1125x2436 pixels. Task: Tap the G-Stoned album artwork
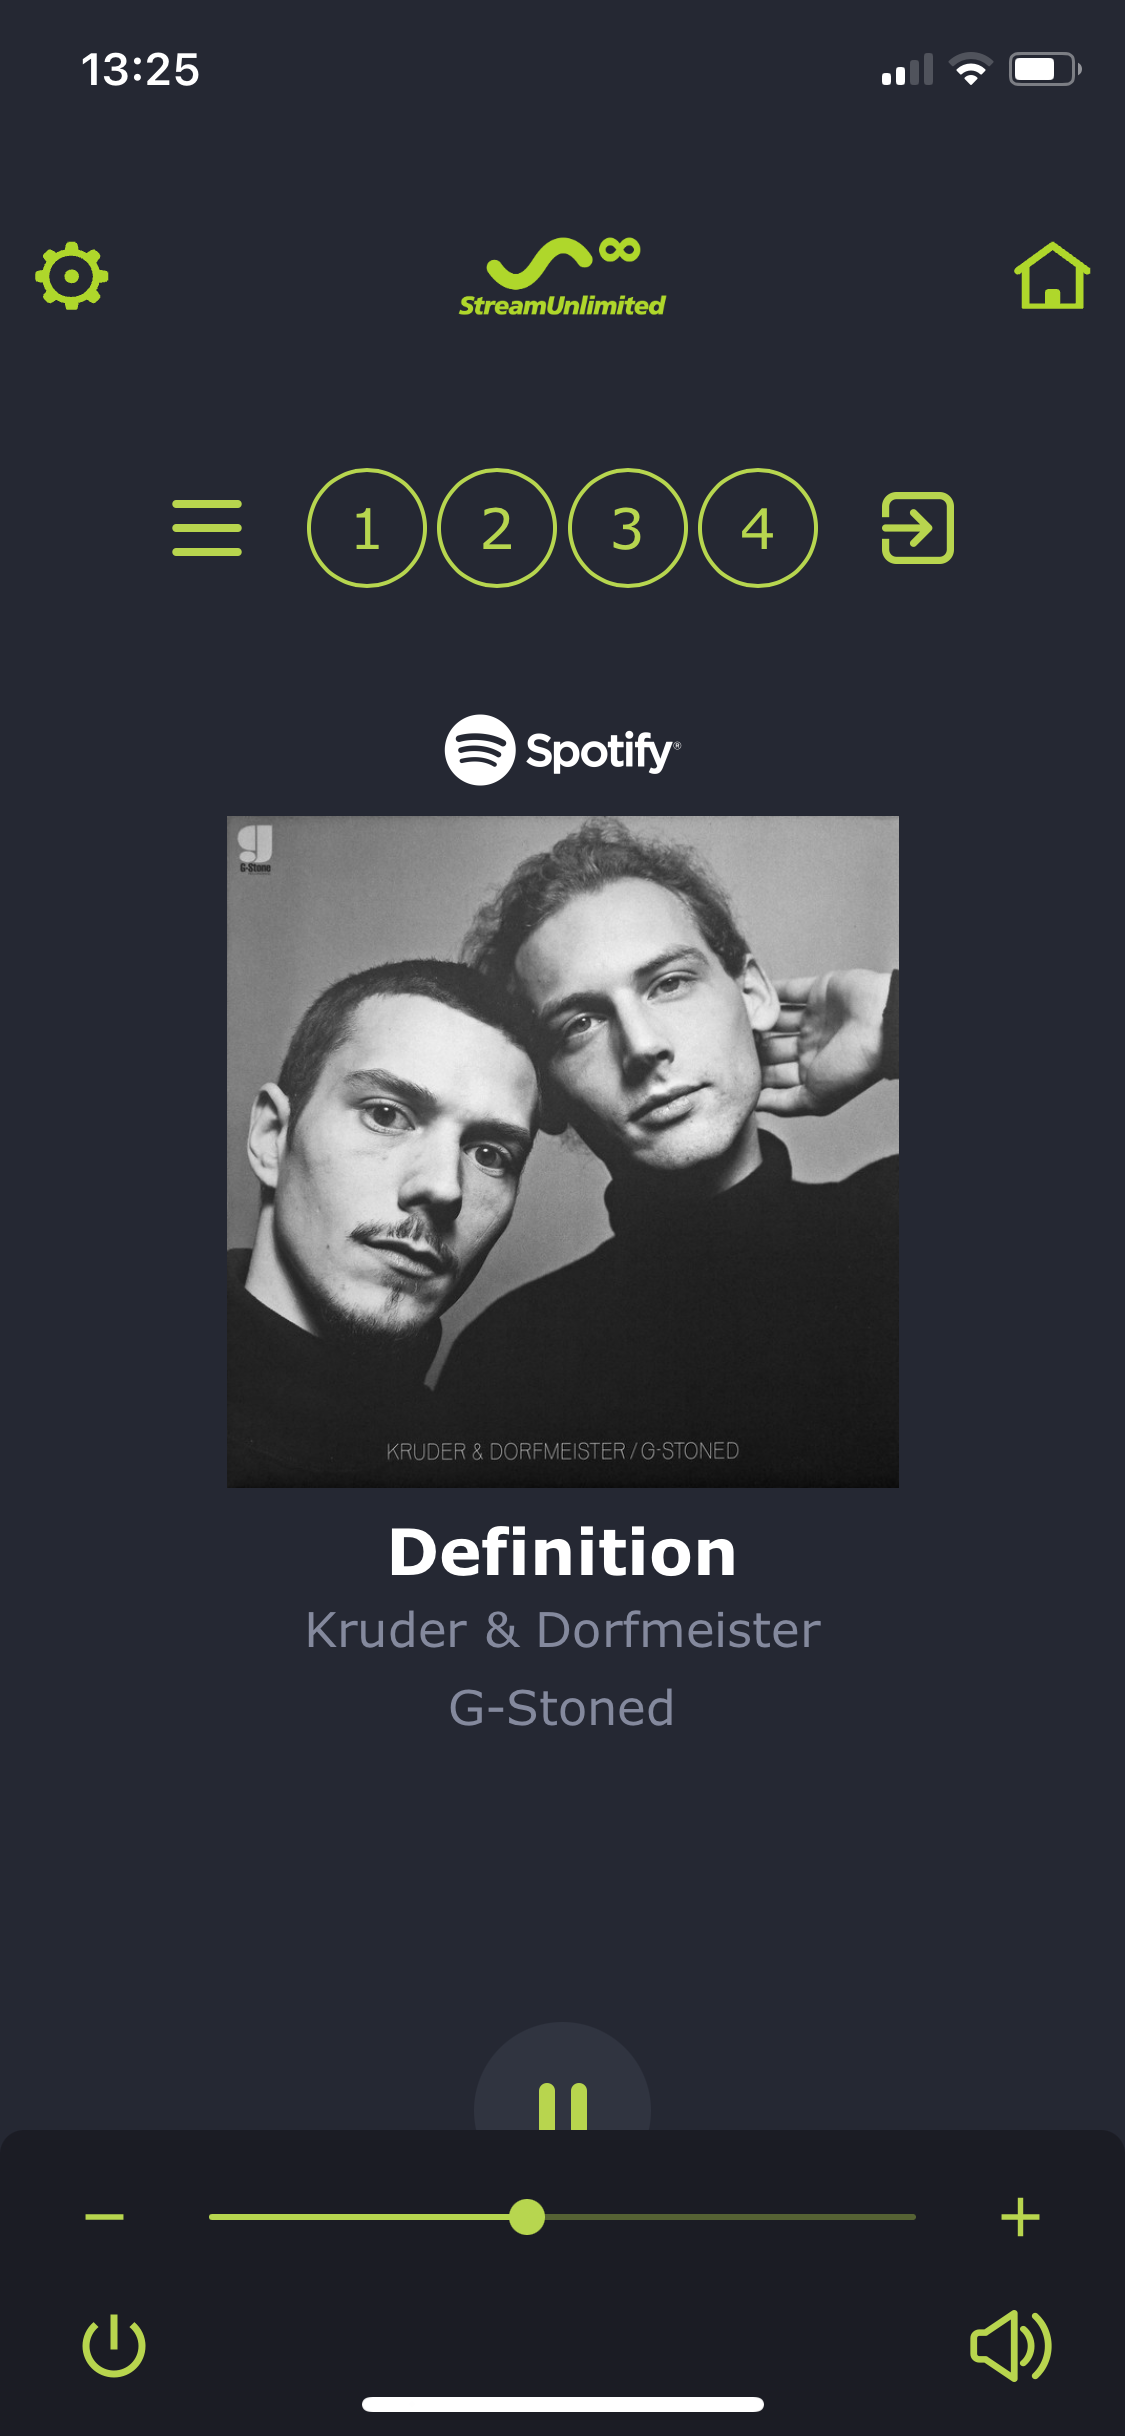563,1152
